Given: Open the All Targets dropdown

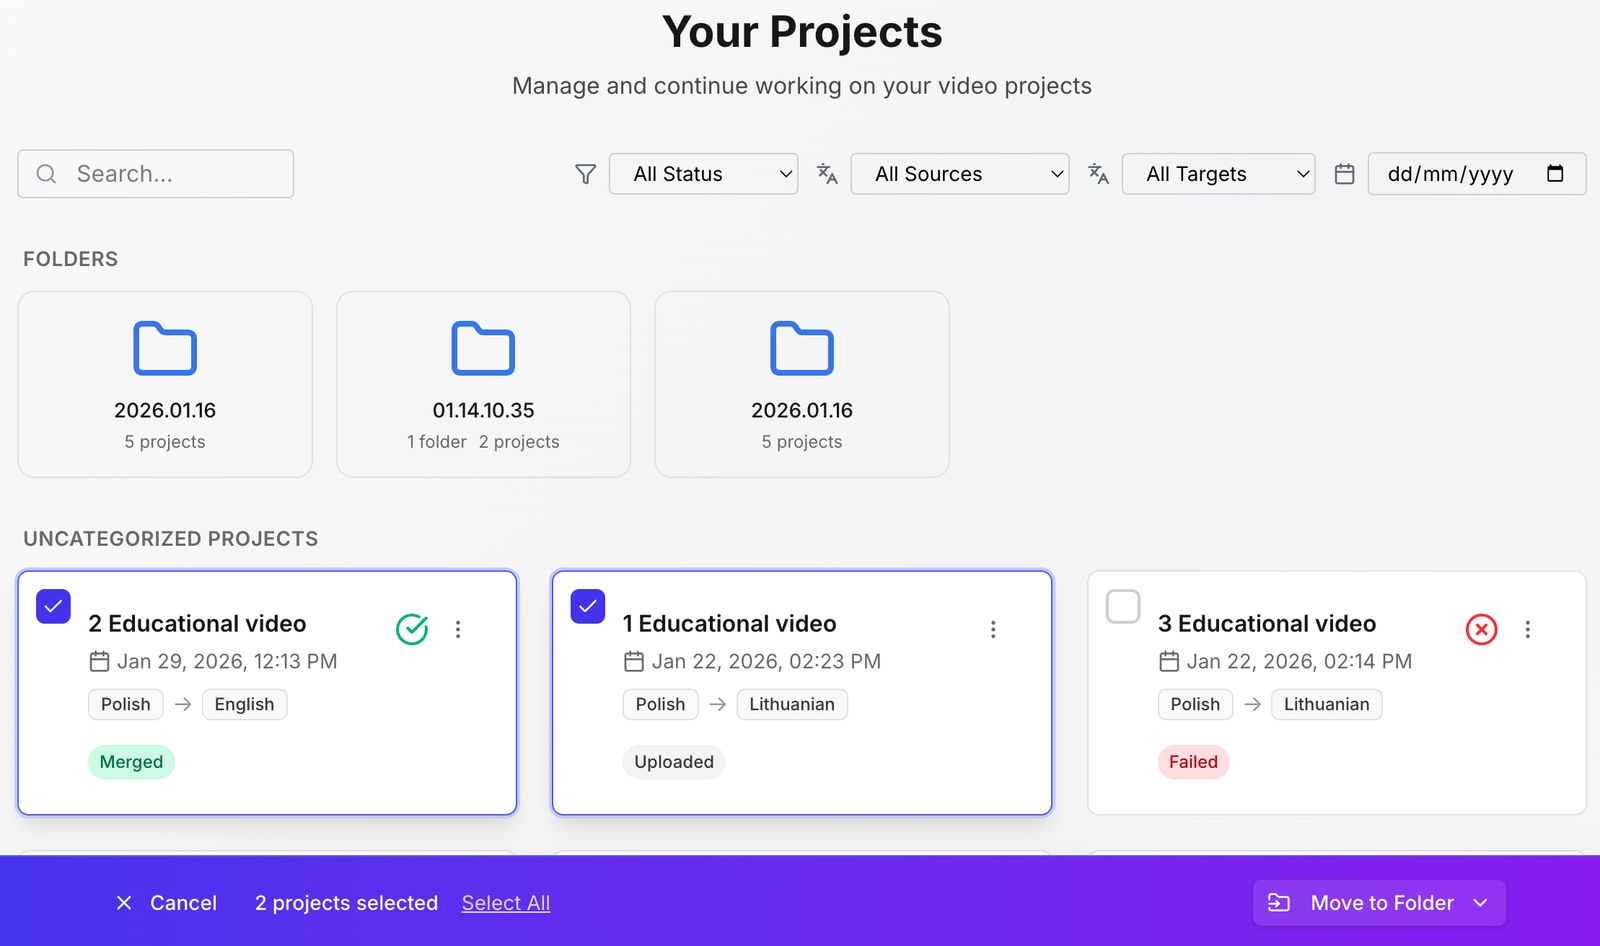Looking at the screenshot, I should pos(1218,174).
